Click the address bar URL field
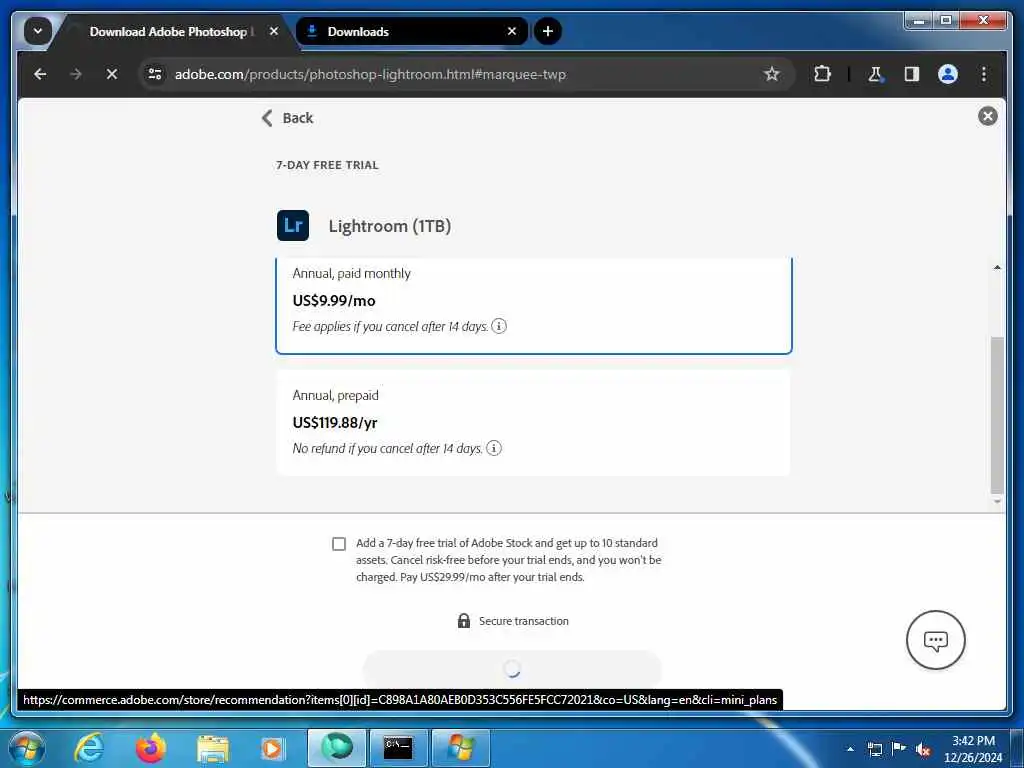Viewport: 1024px width, 768px height. tap(464, 74)
